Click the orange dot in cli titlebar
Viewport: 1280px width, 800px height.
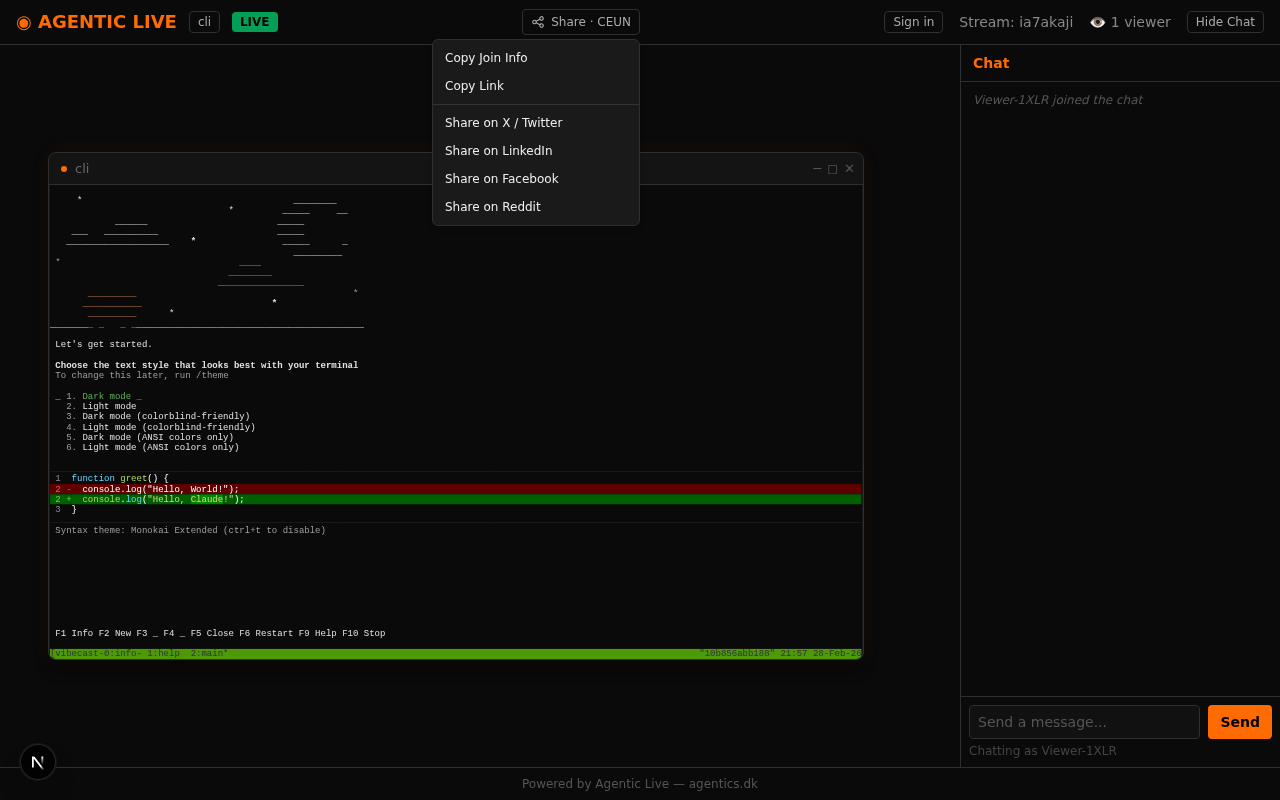click(64, 169)
